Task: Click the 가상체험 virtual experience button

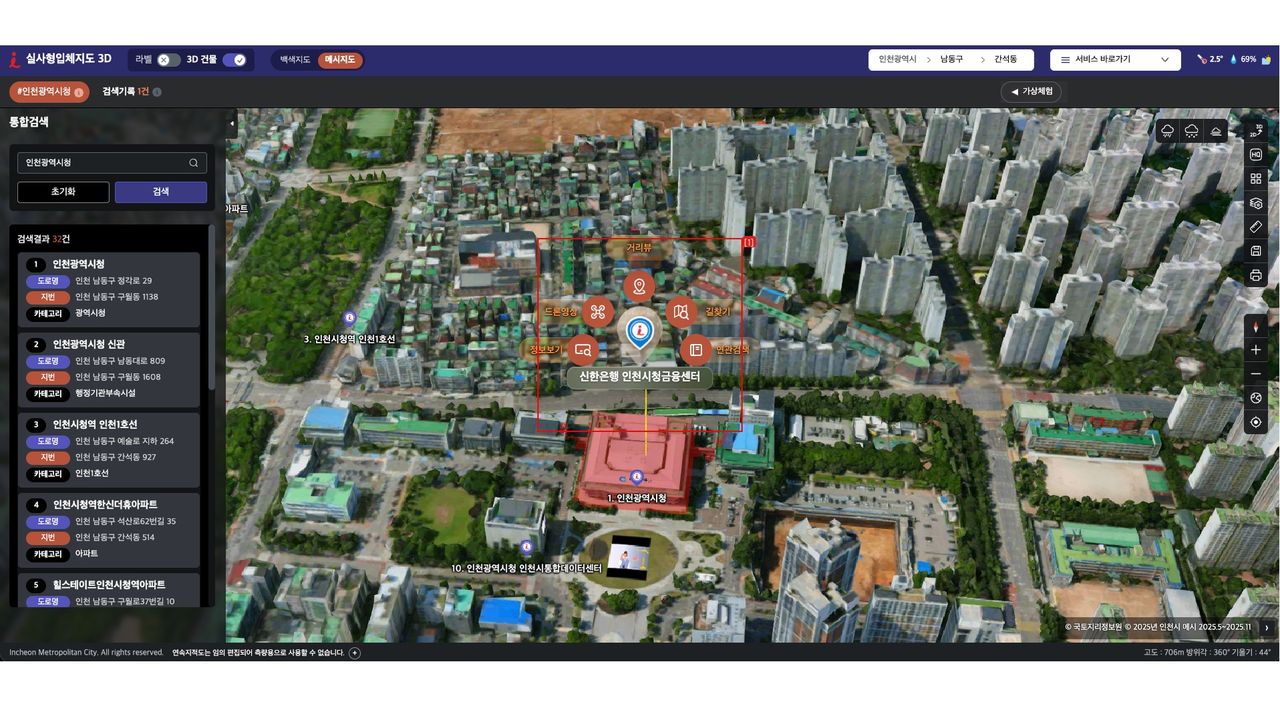Action: pyautogui.click(x=1031, y=92)
